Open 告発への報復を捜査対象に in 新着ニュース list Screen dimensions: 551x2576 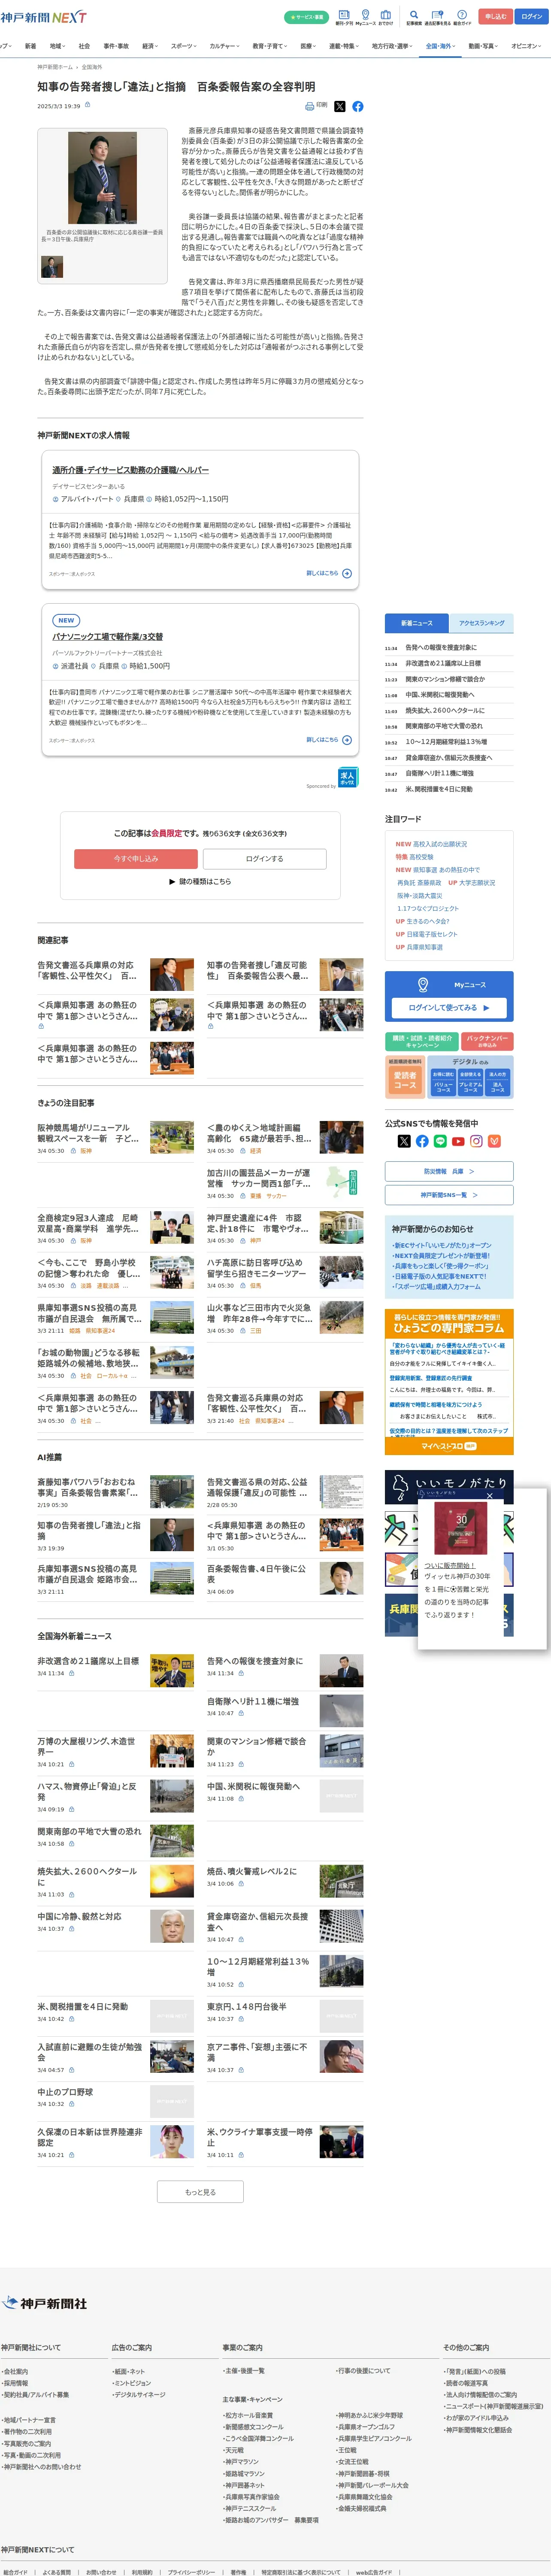click(x=441, y=647)
